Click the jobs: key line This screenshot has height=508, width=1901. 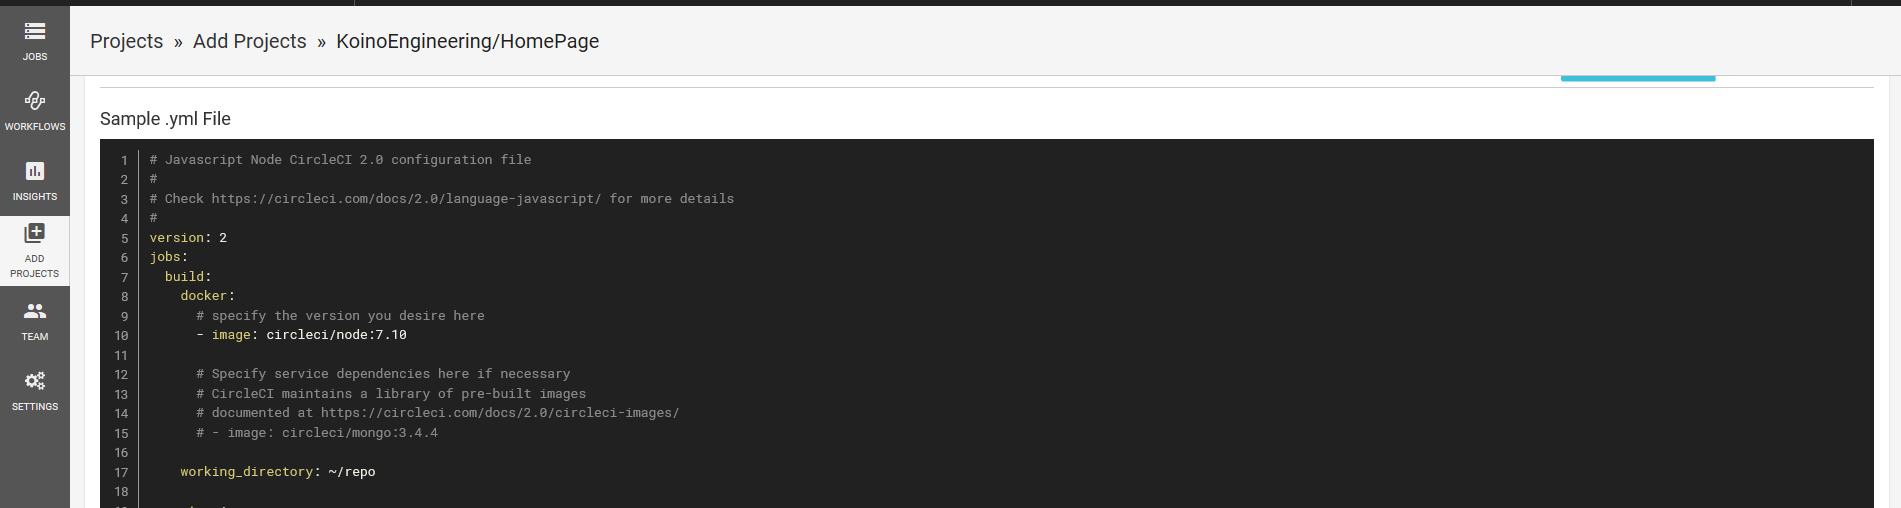point(168,257)
